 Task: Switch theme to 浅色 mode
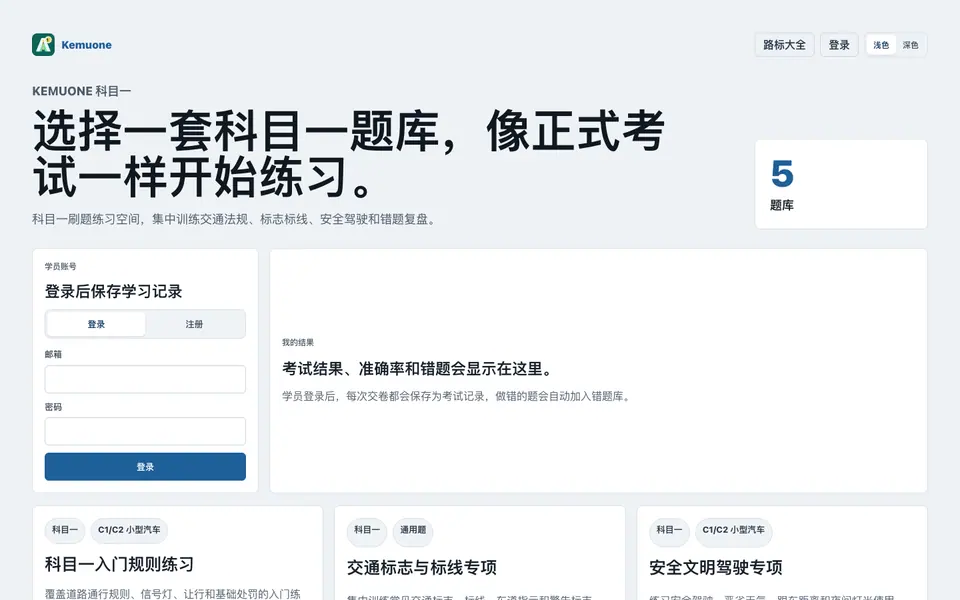(x=881, y=45)
